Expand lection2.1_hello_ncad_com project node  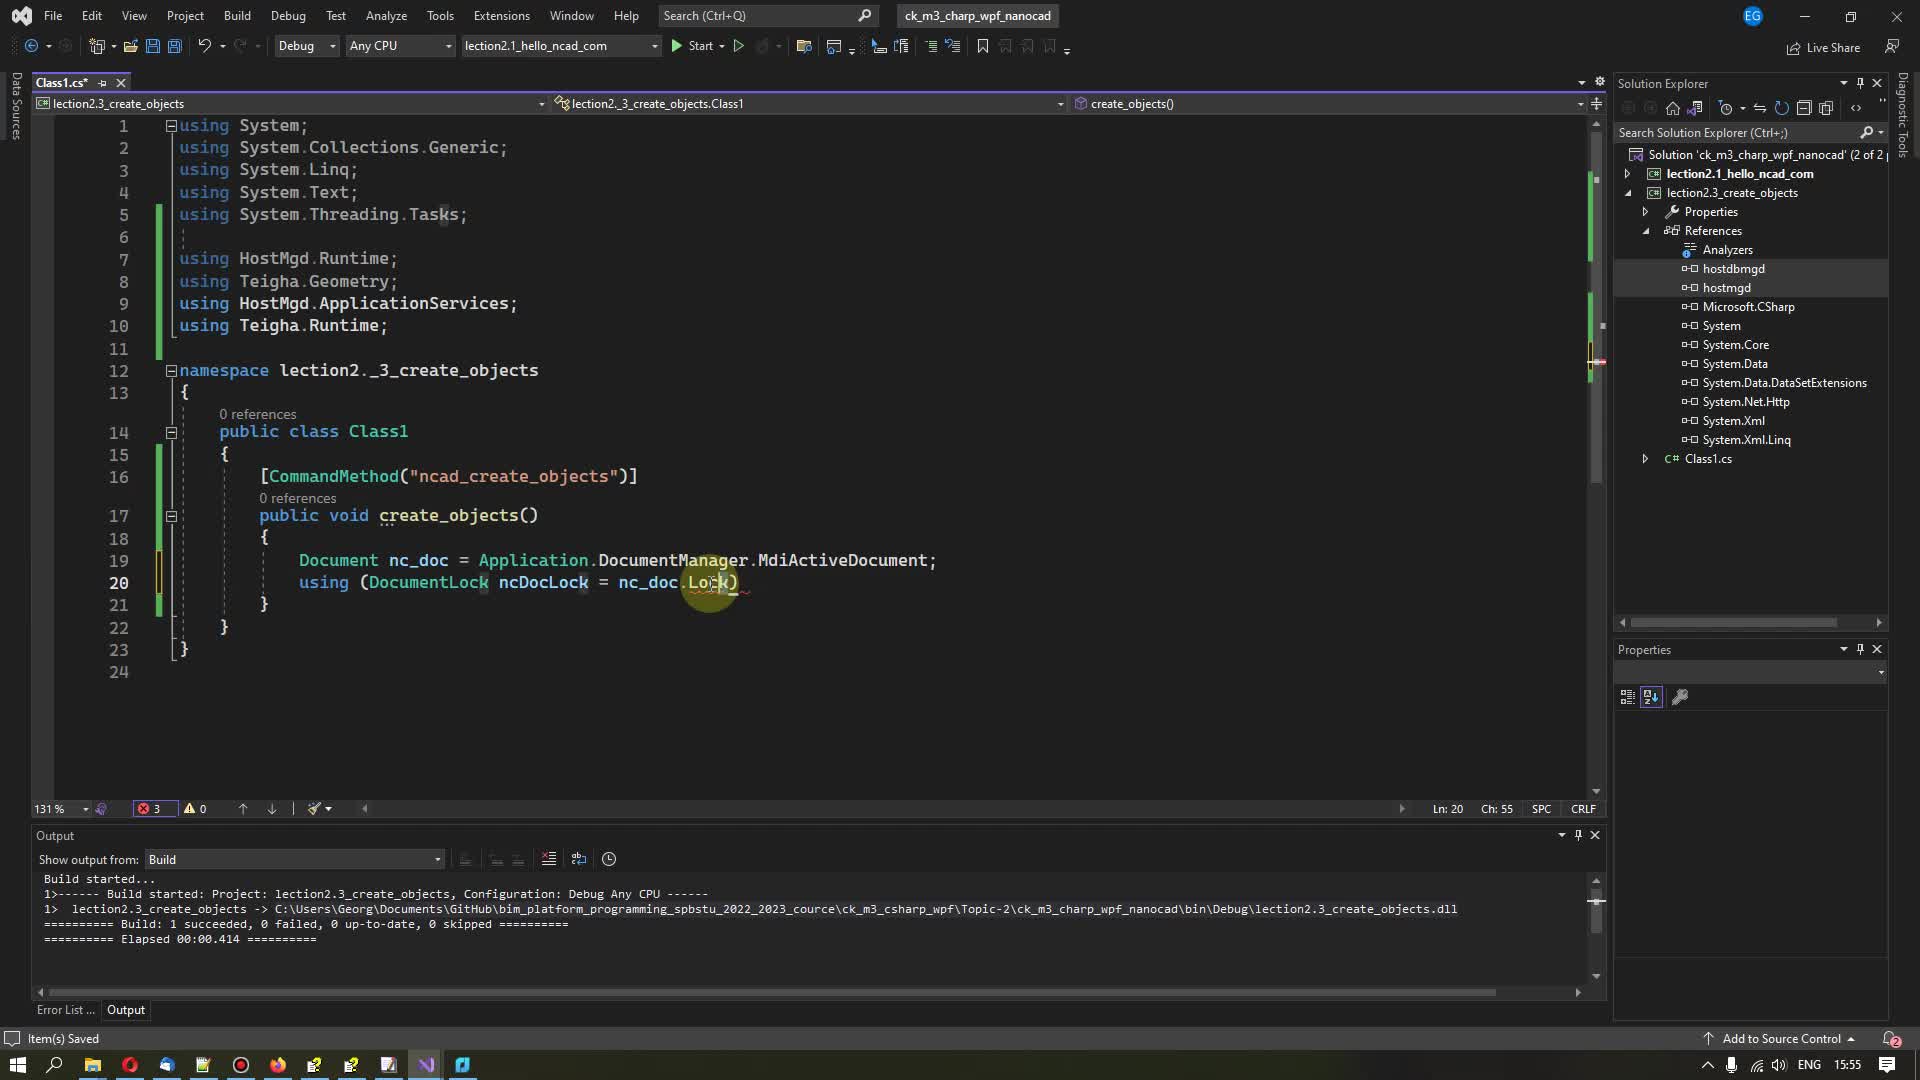pyautogui.click(x=1628, y=174)
